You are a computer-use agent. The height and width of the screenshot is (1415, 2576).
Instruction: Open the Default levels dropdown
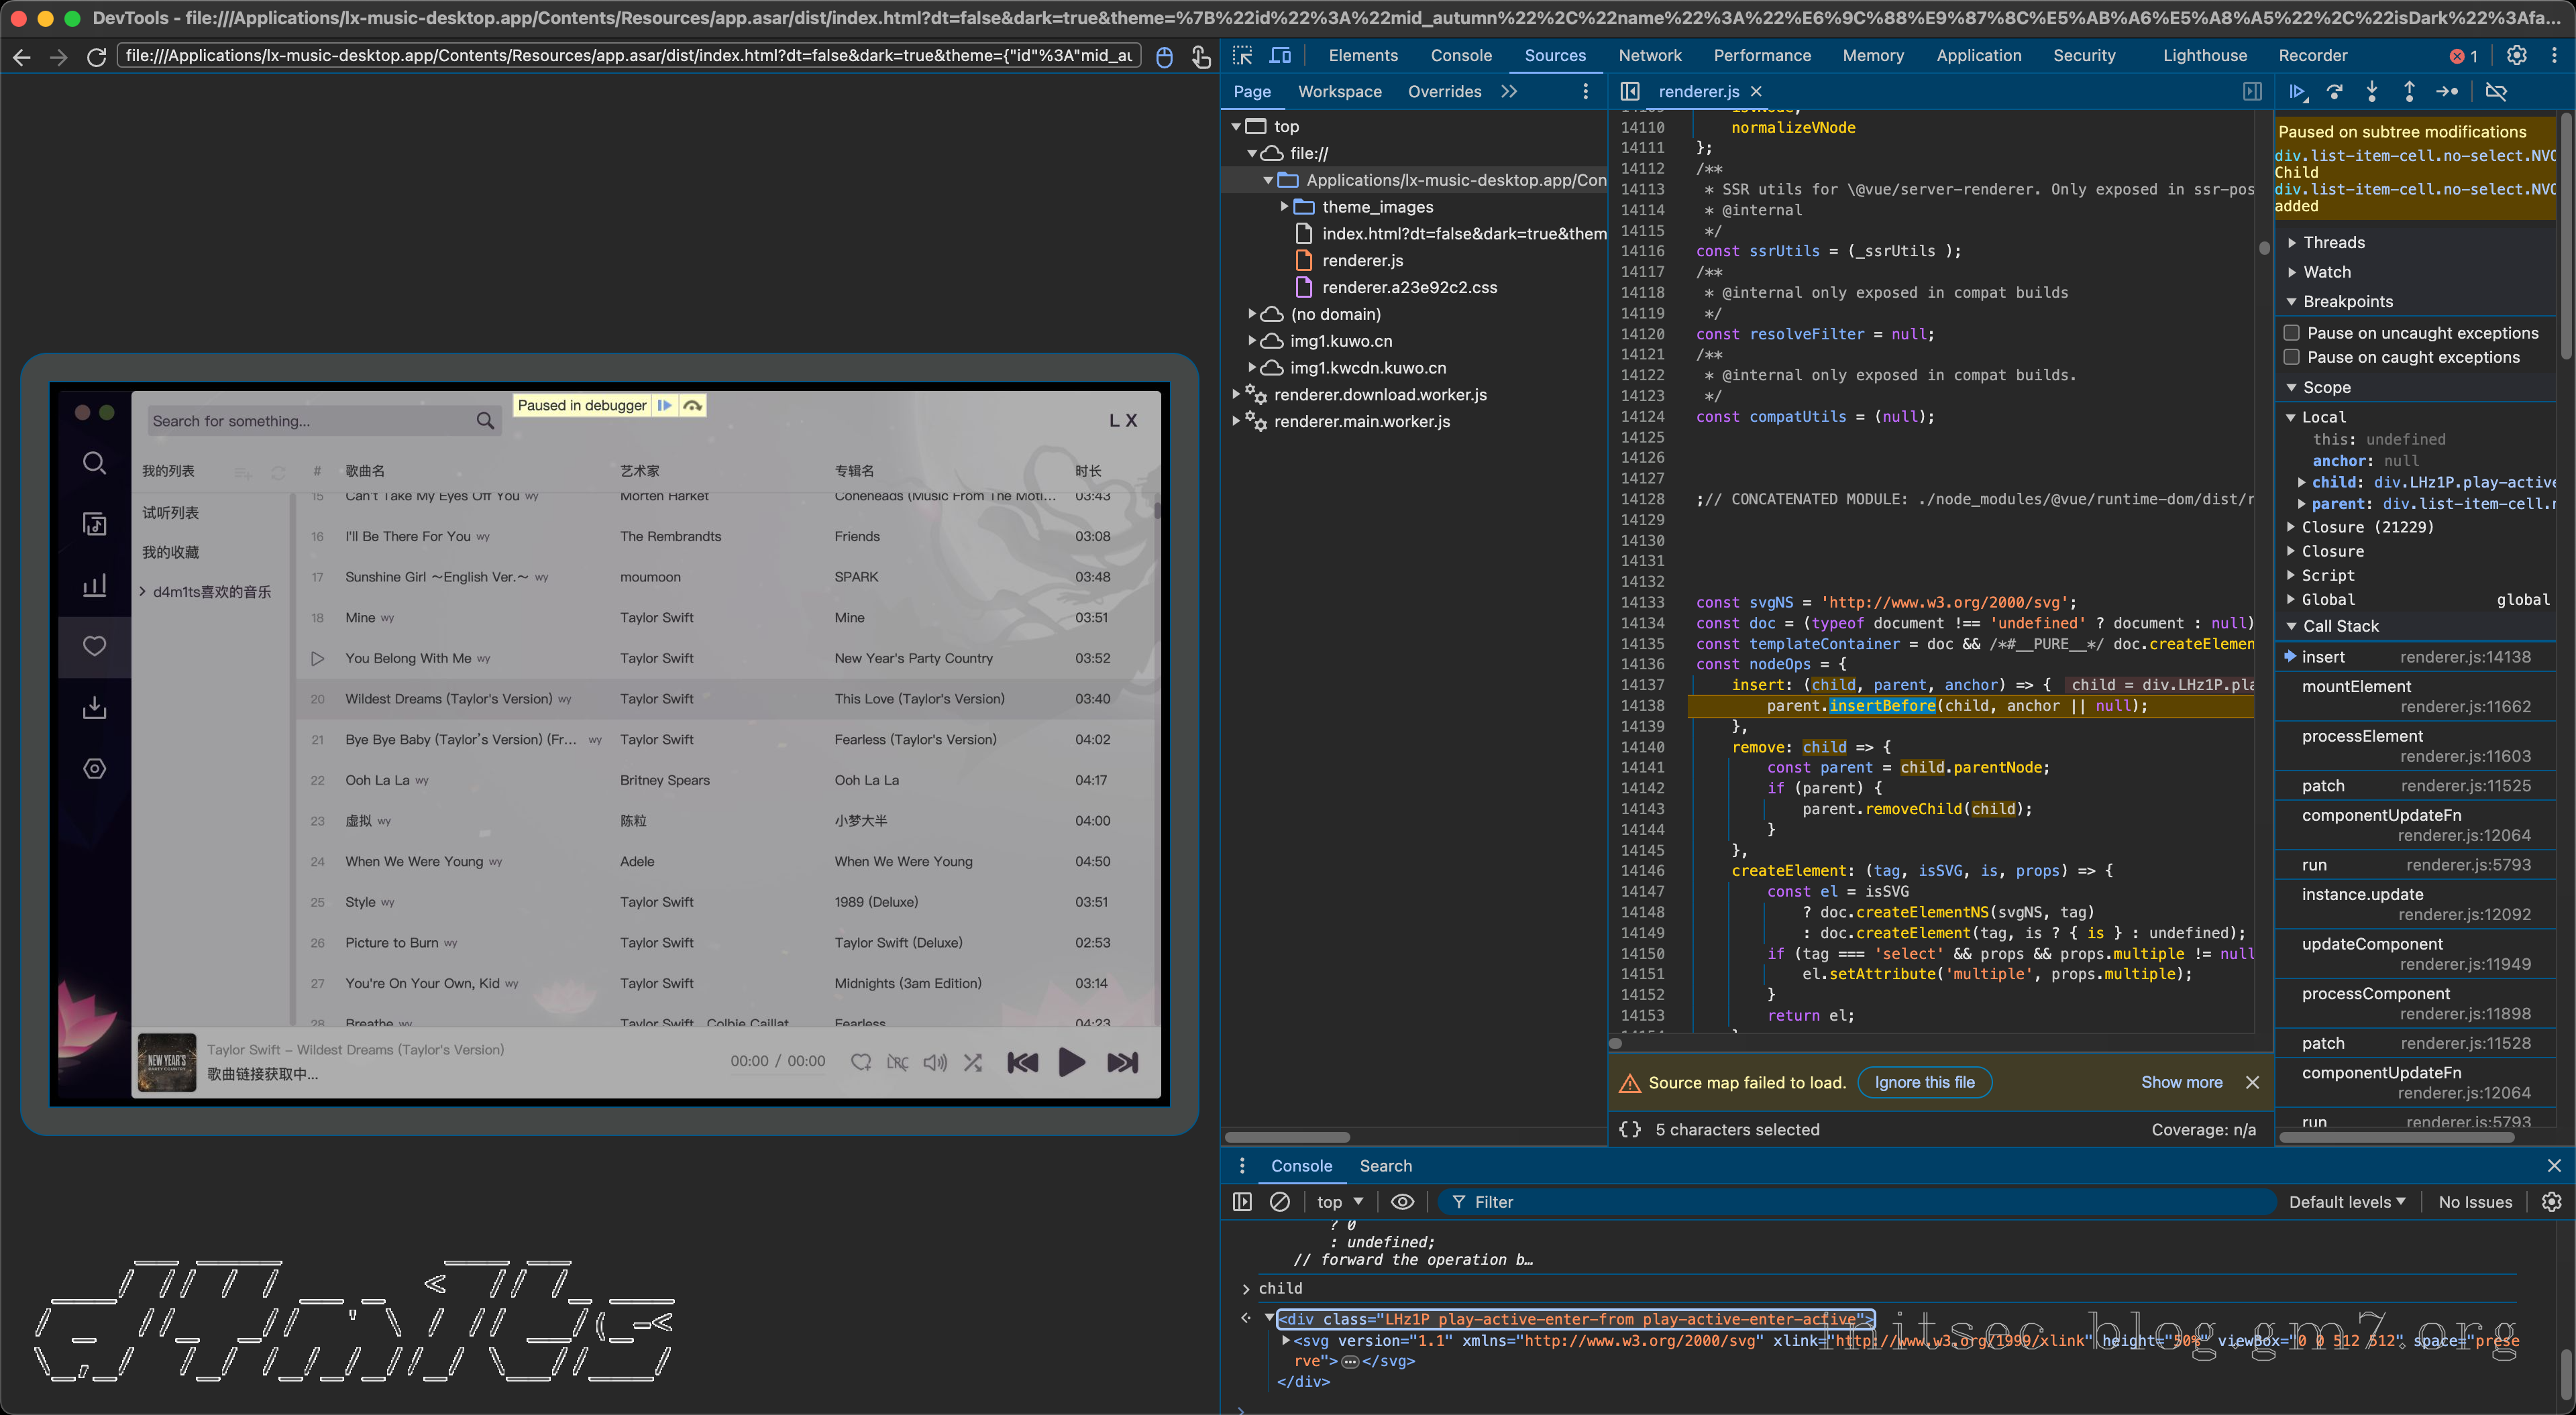2346,1202
